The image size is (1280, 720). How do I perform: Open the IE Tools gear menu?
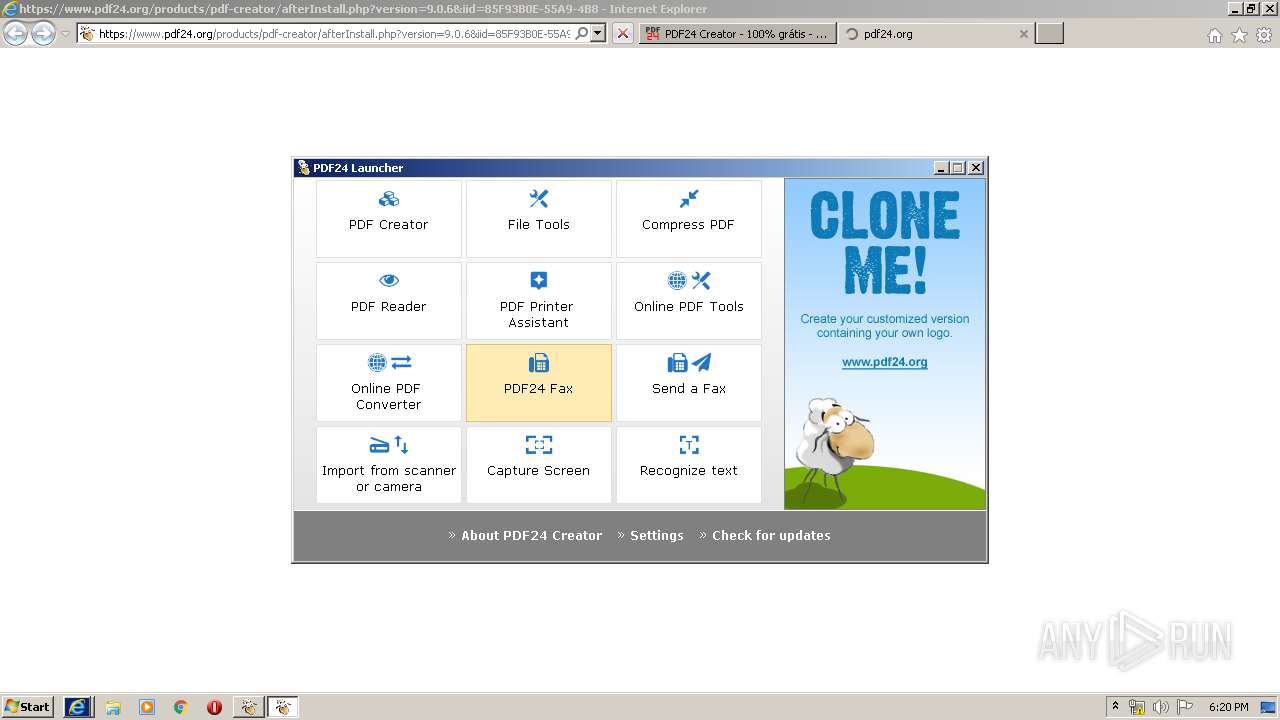(x=1264, y=35)
